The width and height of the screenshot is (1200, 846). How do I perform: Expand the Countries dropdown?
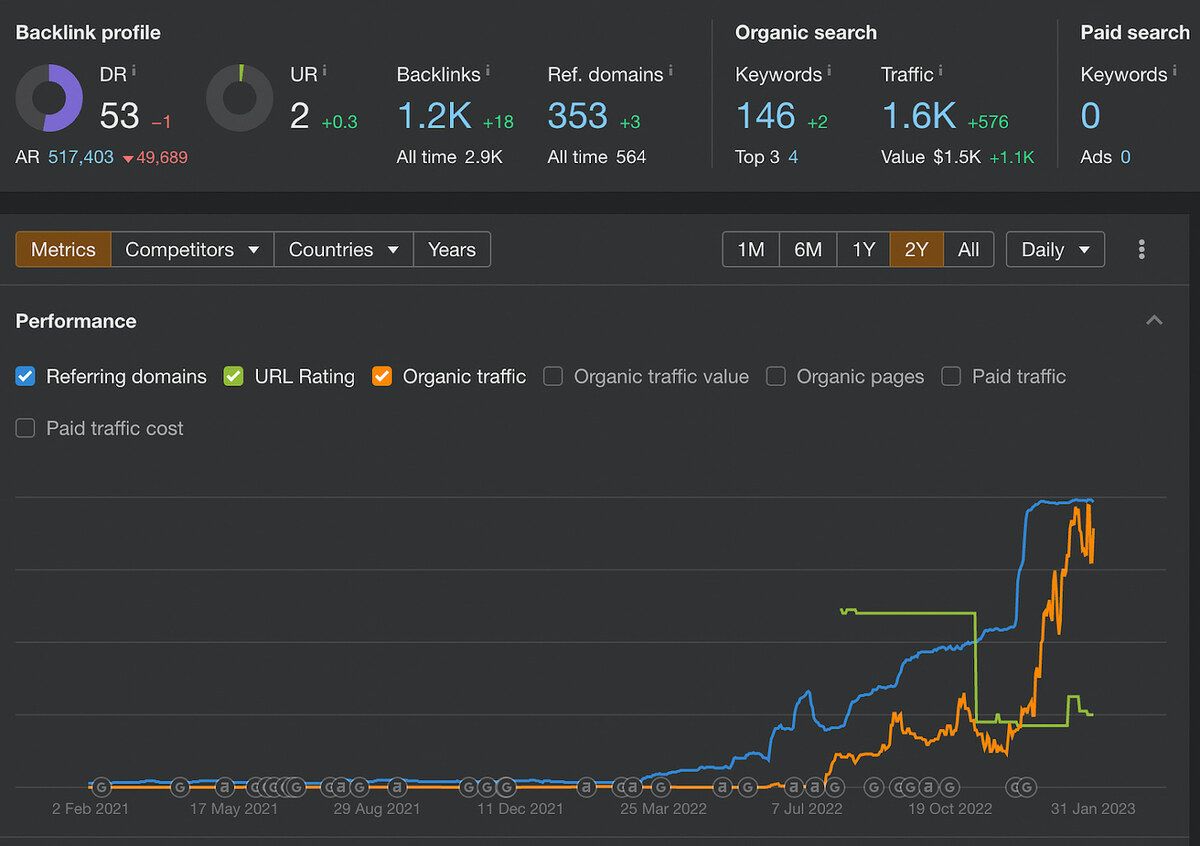[x=343, y=250]
